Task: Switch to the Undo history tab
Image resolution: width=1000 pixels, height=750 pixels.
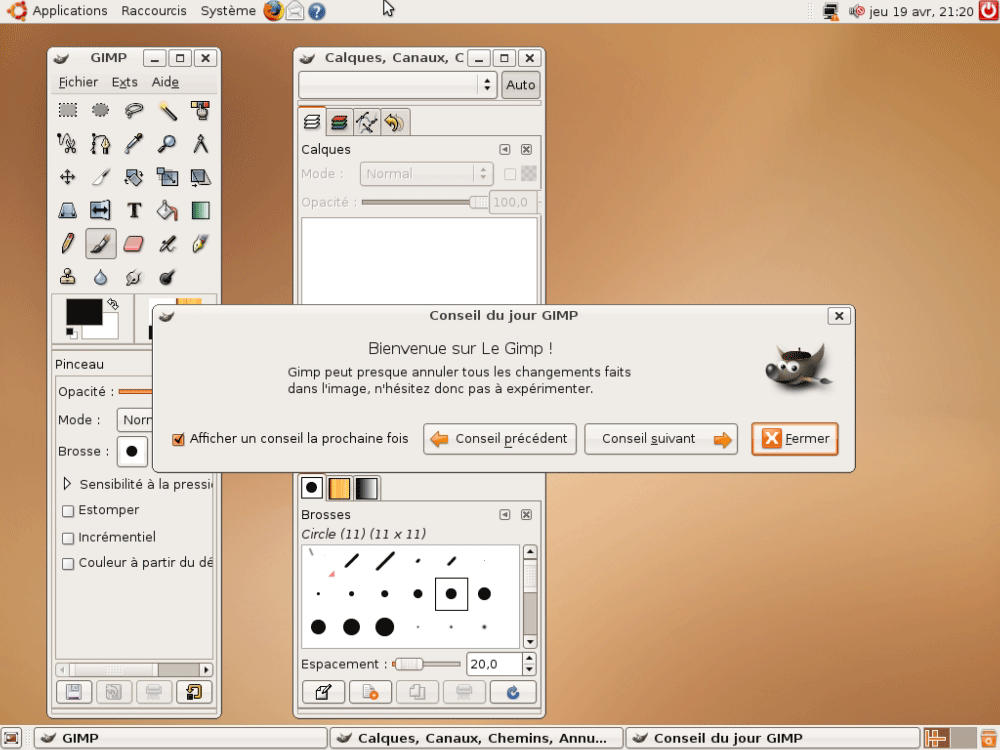Action: click(395, 122)
